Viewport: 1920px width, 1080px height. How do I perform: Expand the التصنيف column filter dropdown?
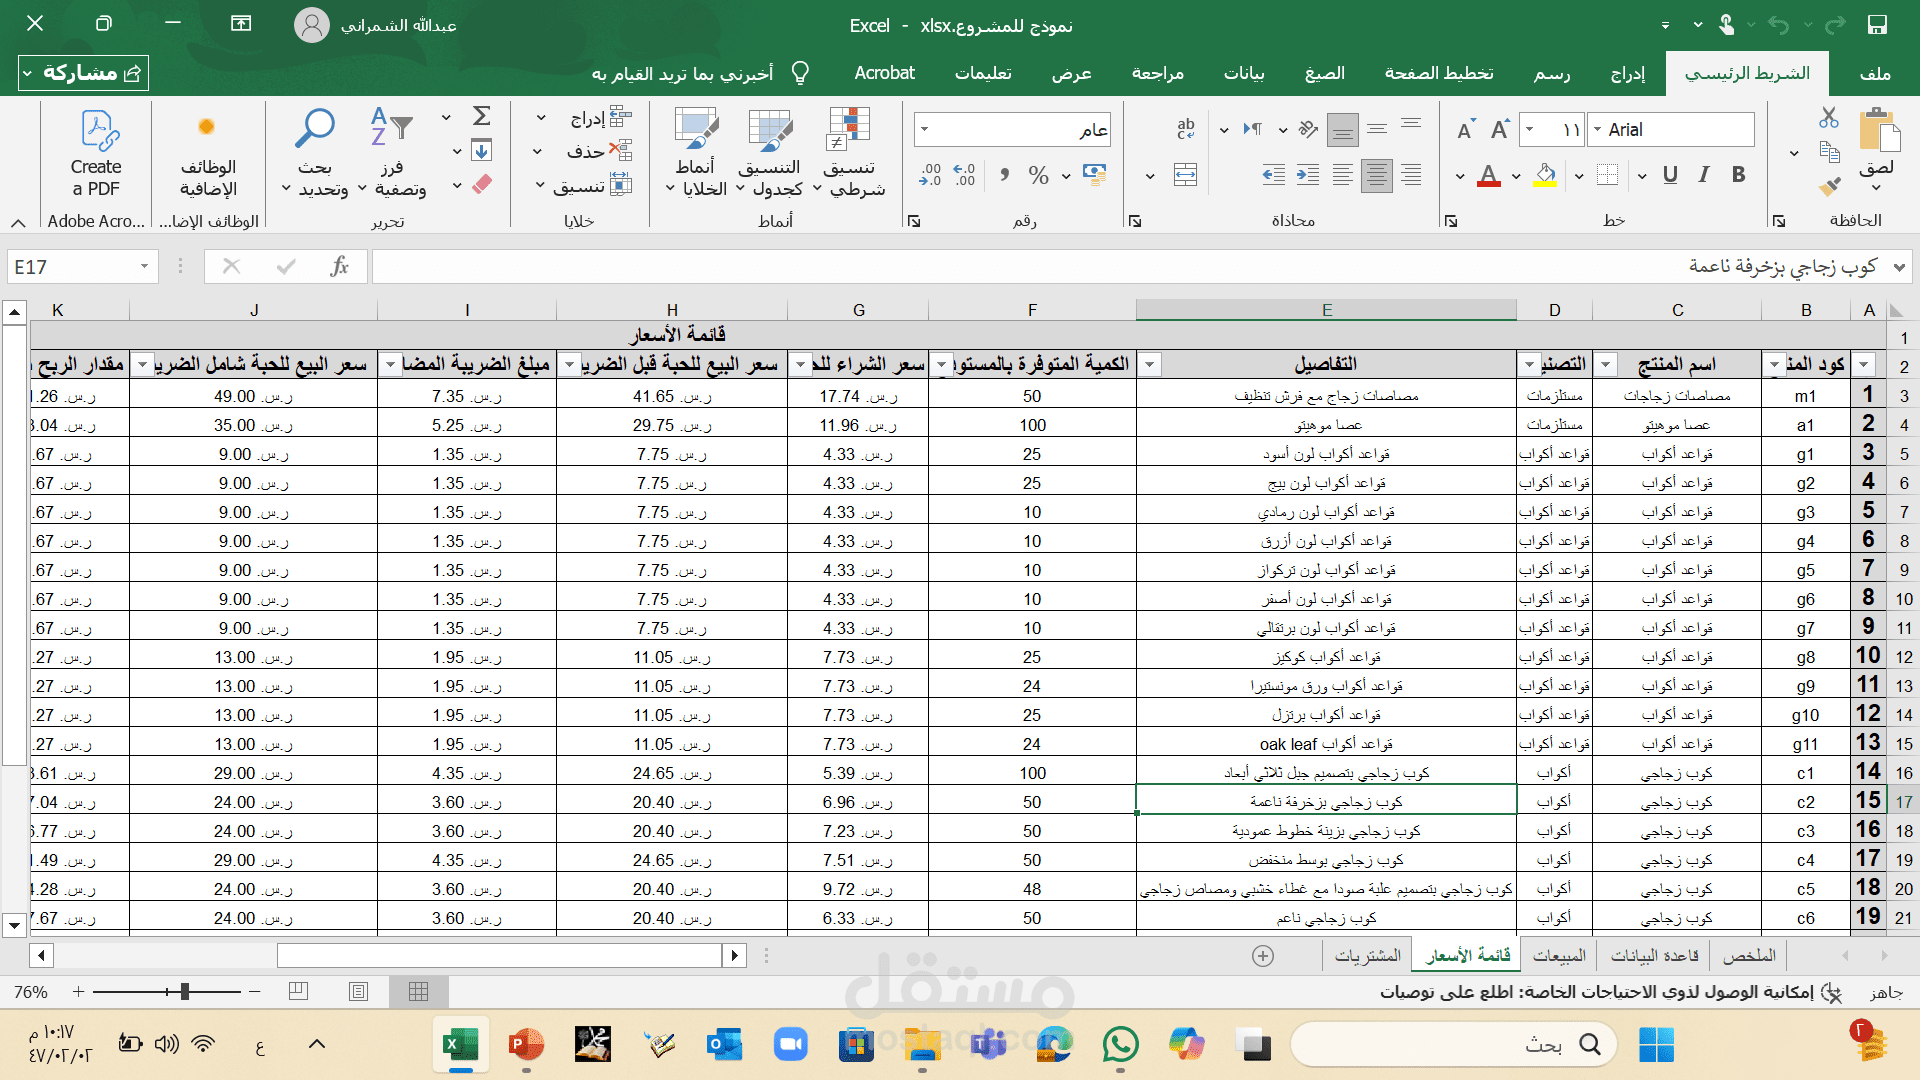coord(1529,365)
